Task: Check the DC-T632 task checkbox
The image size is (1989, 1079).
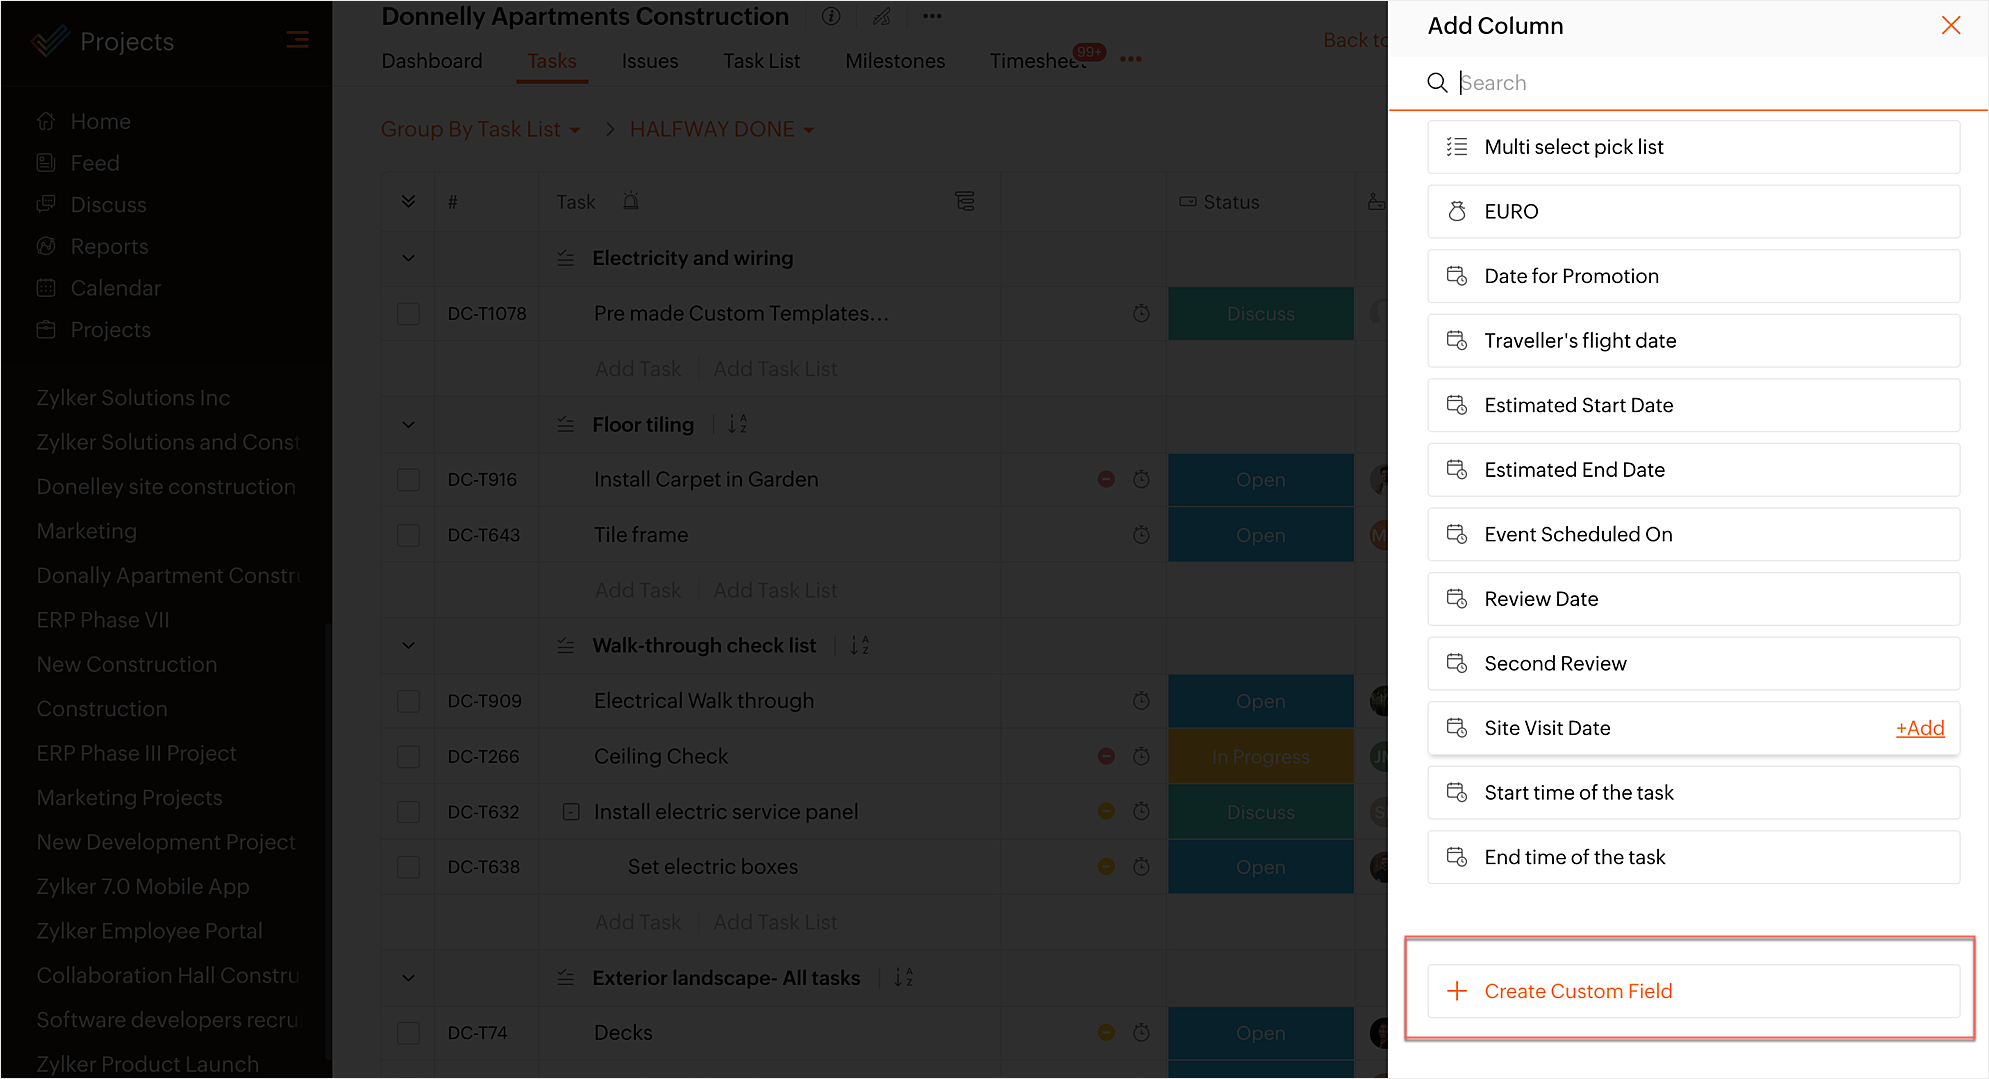Action: coord(408,812)
